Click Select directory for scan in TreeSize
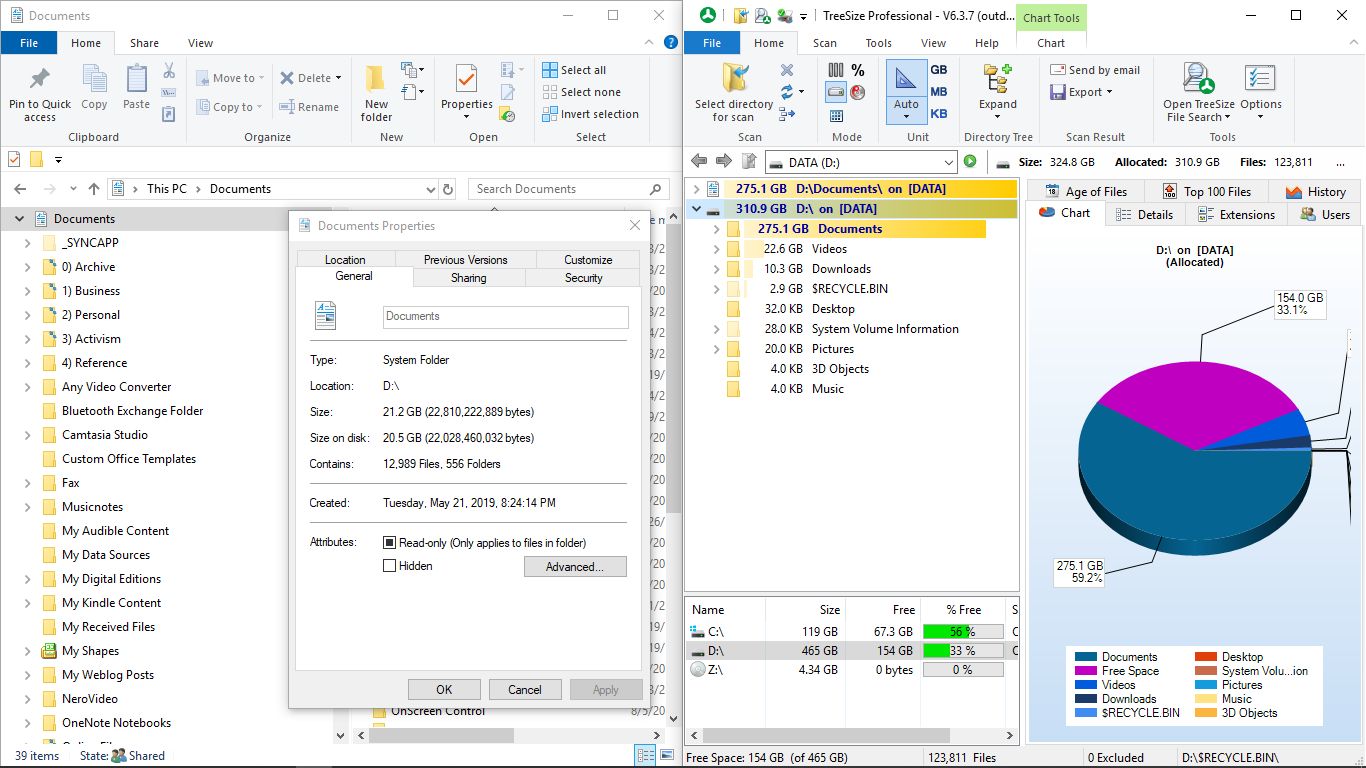This screenshot has width=1366, height=768. [734, 92]
